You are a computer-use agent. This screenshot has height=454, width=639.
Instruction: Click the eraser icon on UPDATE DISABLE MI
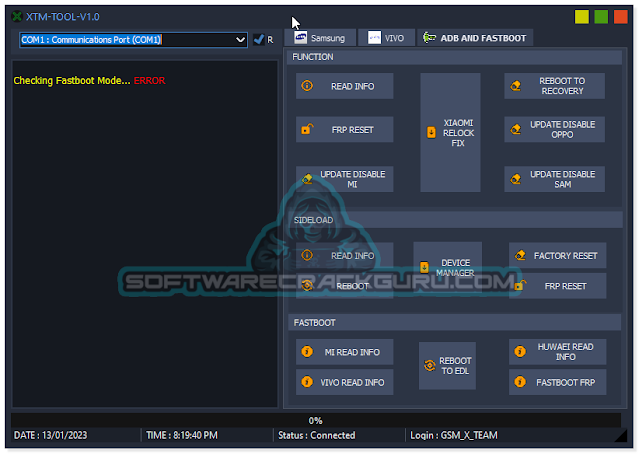click(307, 179)
